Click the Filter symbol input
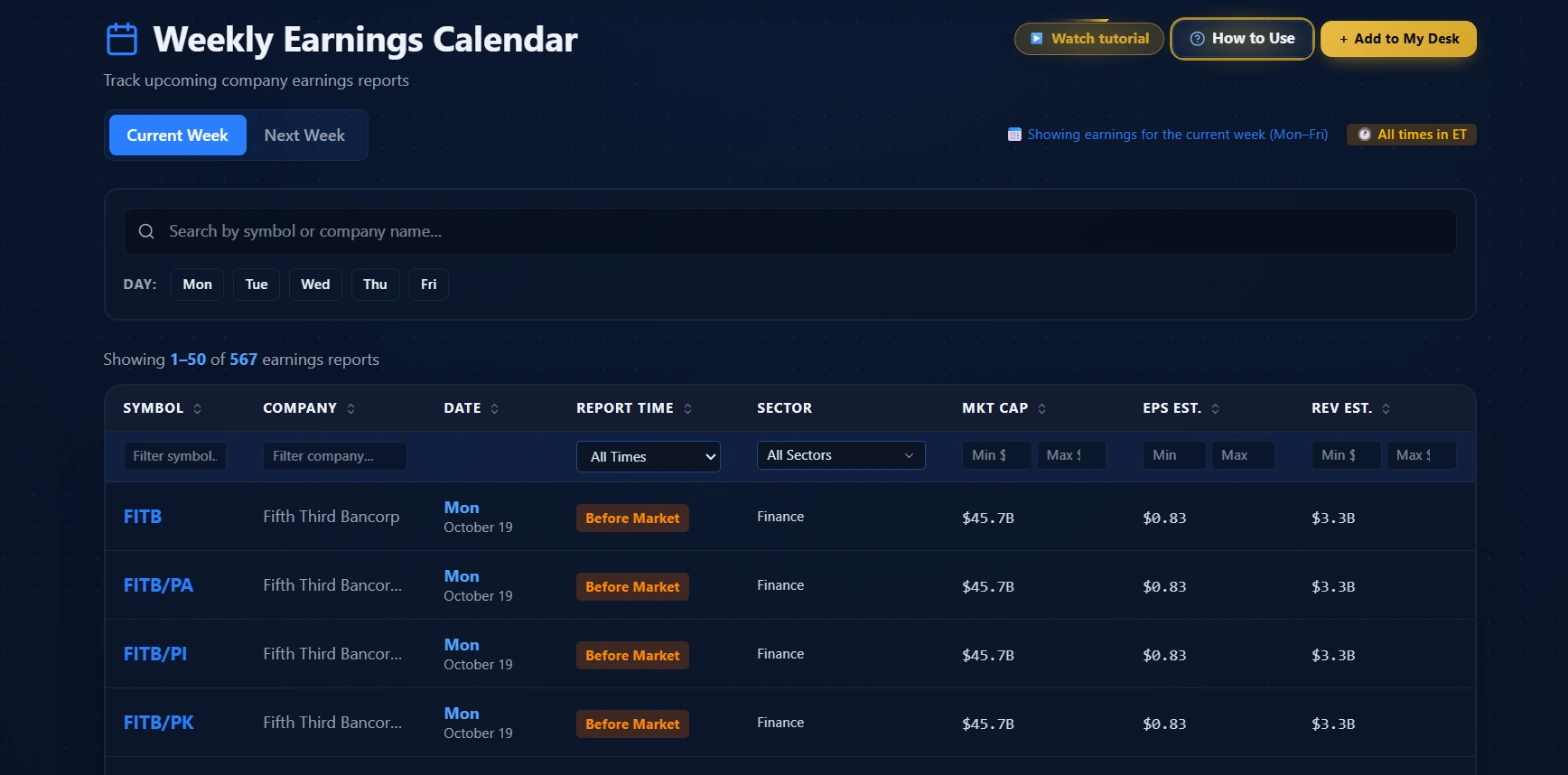1568x775 pixels. pyautogui.click(x=175, y=456)
